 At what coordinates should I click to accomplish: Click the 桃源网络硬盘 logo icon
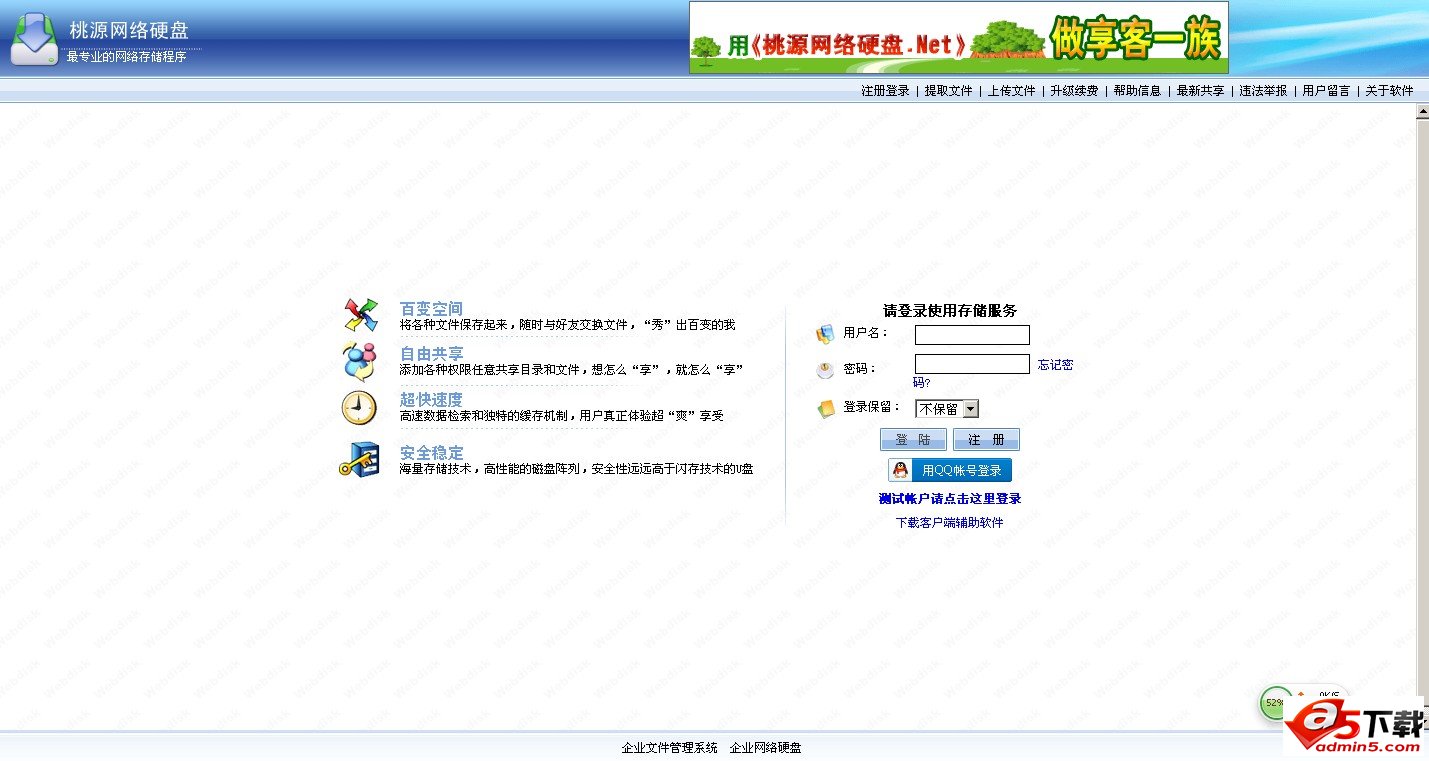coord(34,39)
